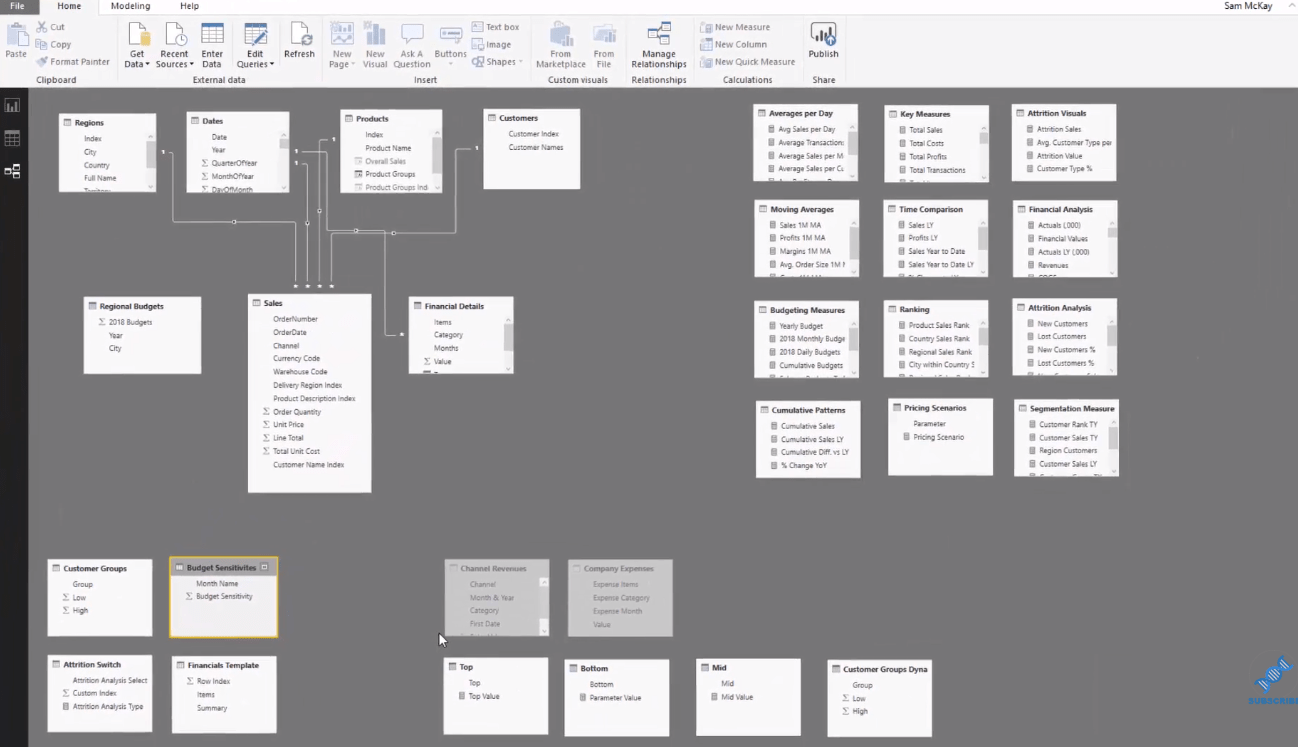
Task: Insert an Image
Action: (491, 44)
